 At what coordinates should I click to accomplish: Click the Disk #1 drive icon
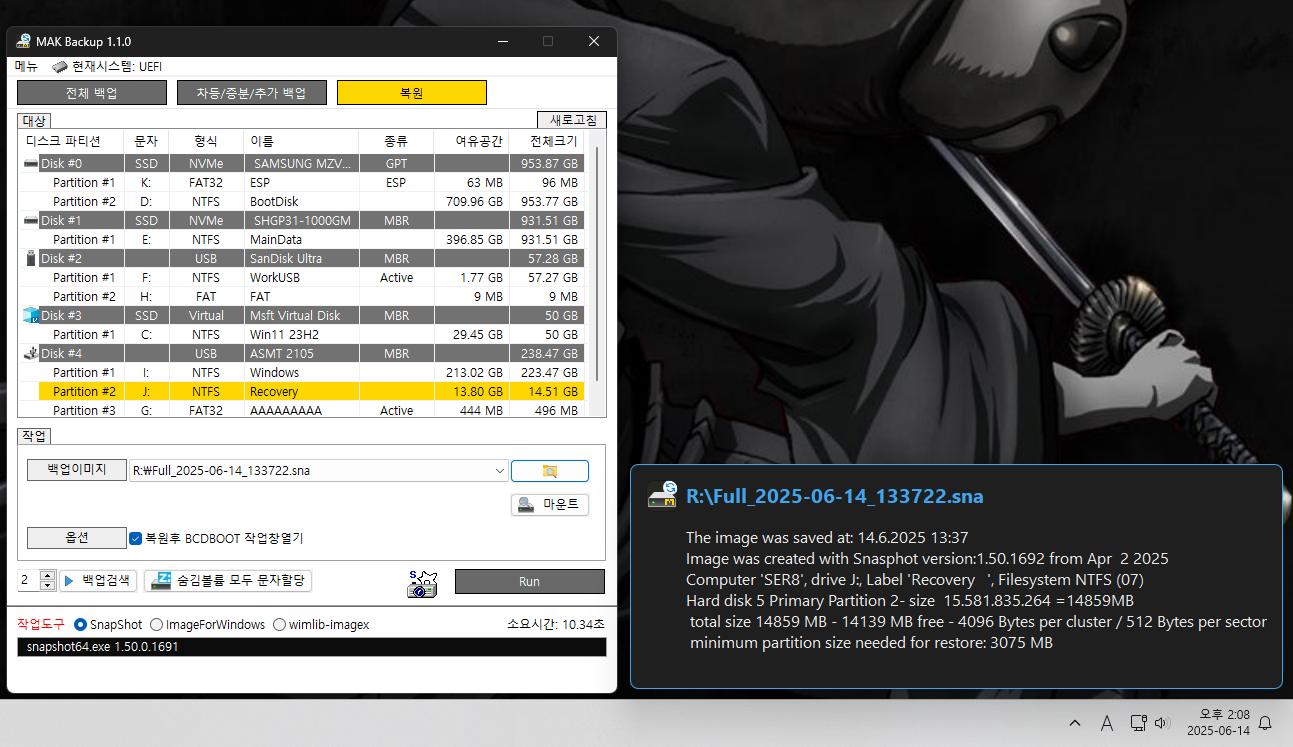[x=30, y=220]
